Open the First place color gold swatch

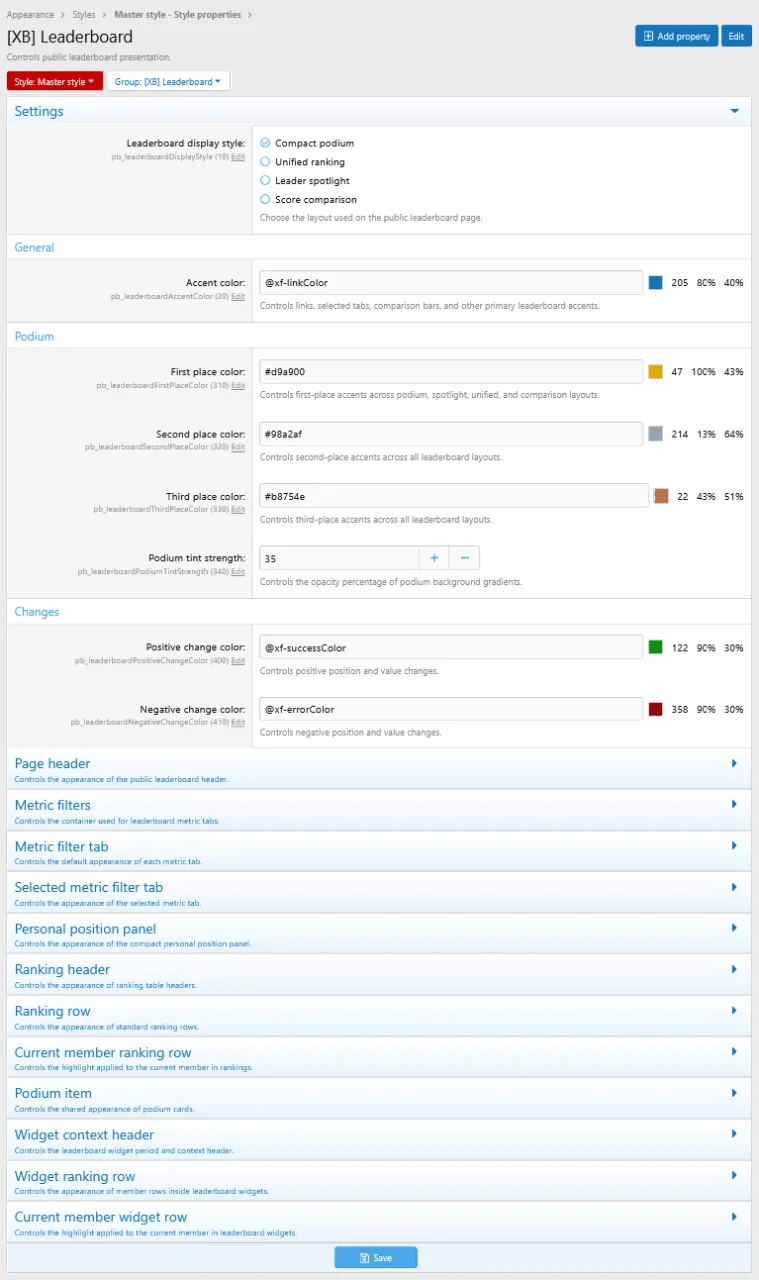656,372
